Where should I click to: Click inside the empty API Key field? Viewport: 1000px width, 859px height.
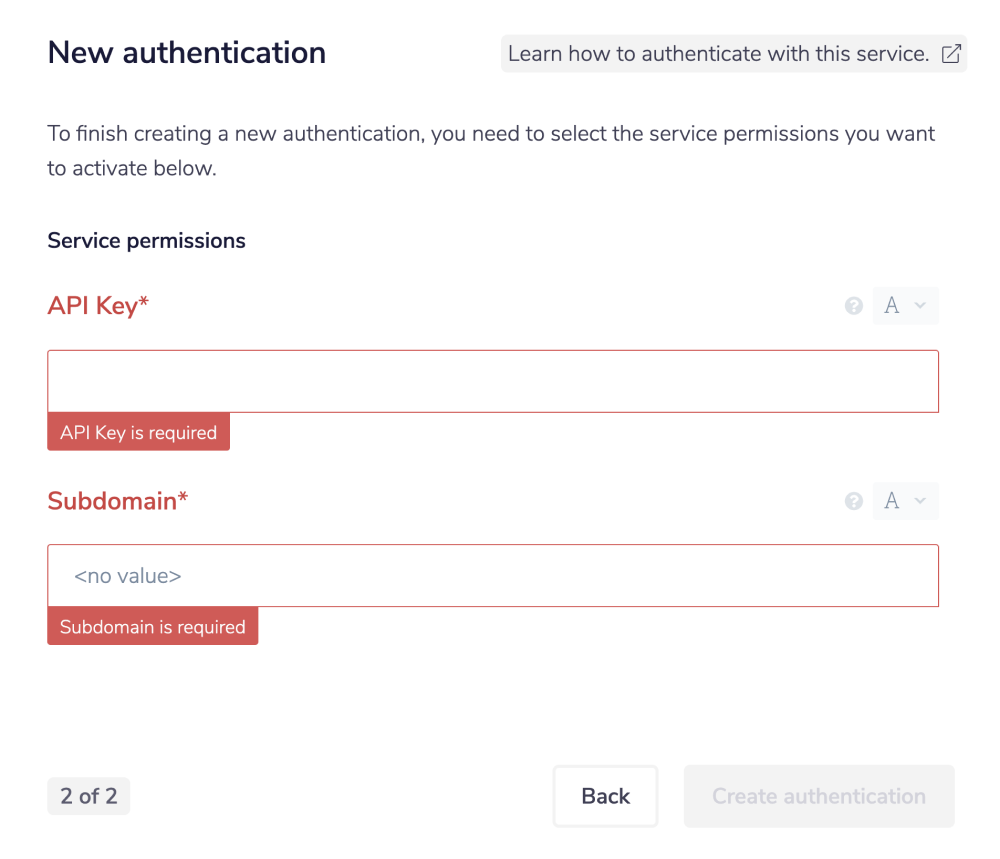493,381
